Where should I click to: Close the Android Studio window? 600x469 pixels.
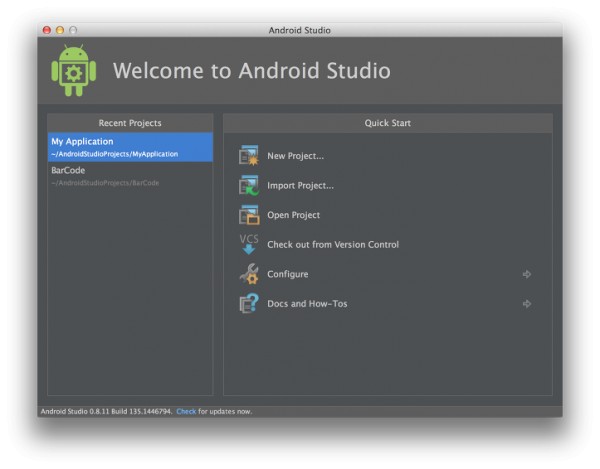[x=47, y=30]
